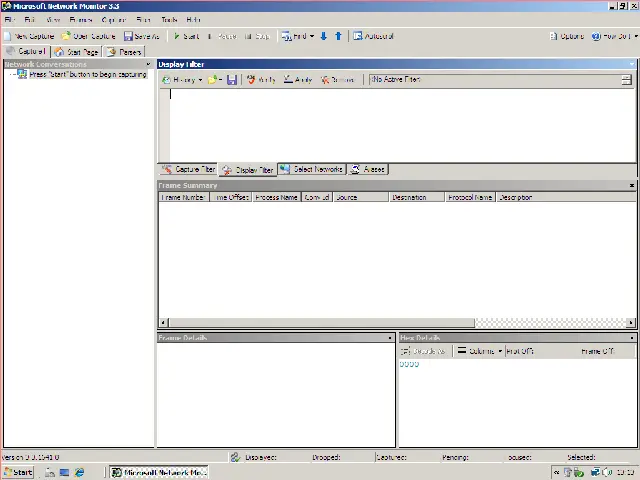Switch to the Aliases tab
The height and width of the screenshot is (480, 640).
click(x=368, y=169)
